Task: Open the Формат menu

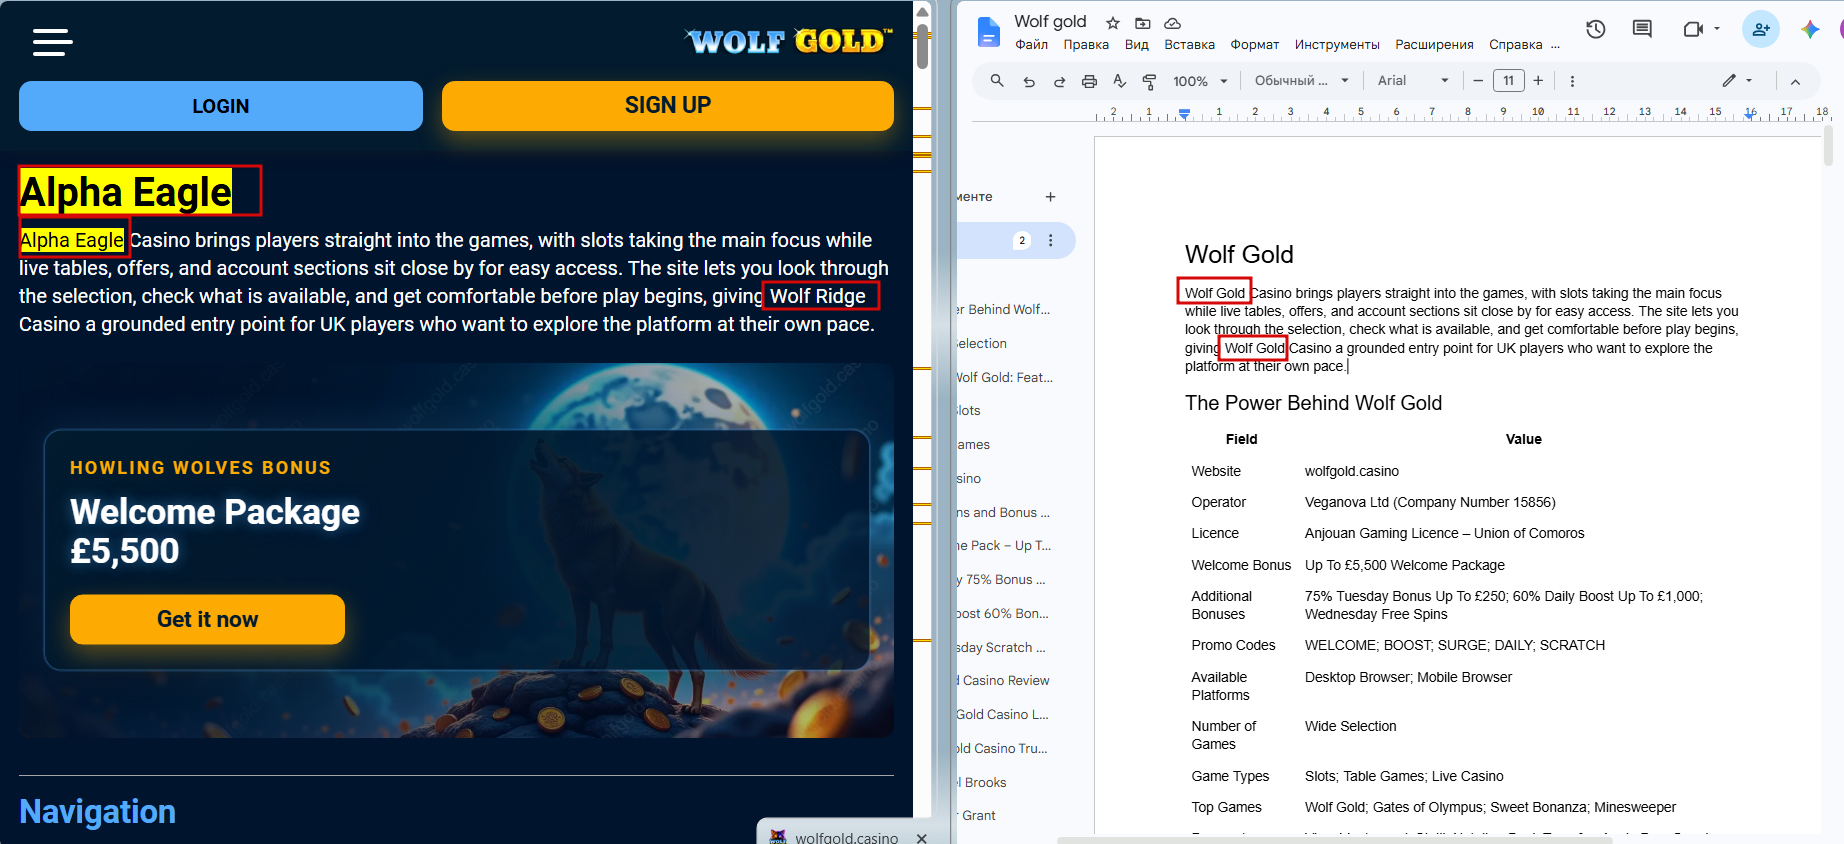Action: click(1254, 45)
